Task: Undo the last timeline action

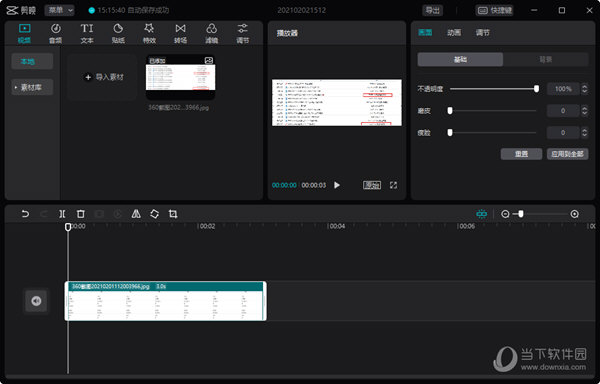Action: (25, 214)
